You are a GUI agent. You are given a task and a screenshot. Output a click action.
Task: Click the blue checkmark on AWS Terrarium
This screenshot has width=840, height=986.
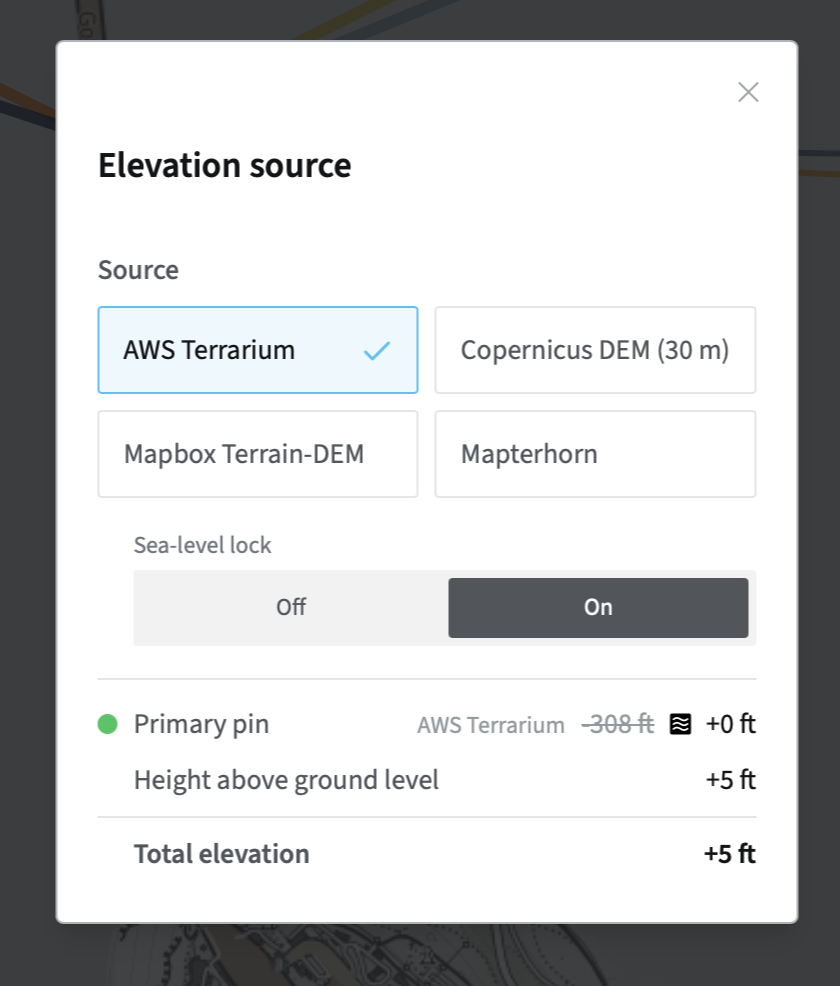(x=377, y=350)
